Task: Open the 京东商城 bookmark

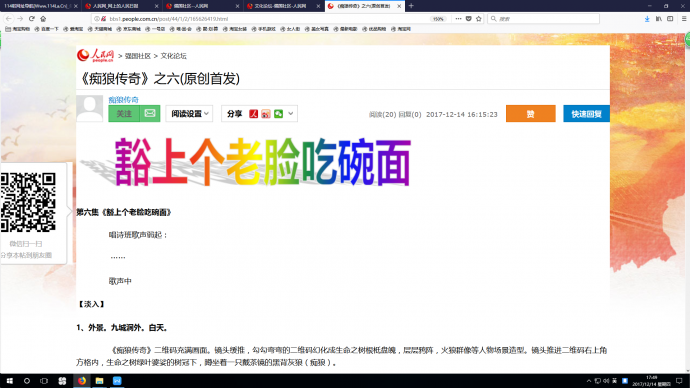Action: coord(128,29)
